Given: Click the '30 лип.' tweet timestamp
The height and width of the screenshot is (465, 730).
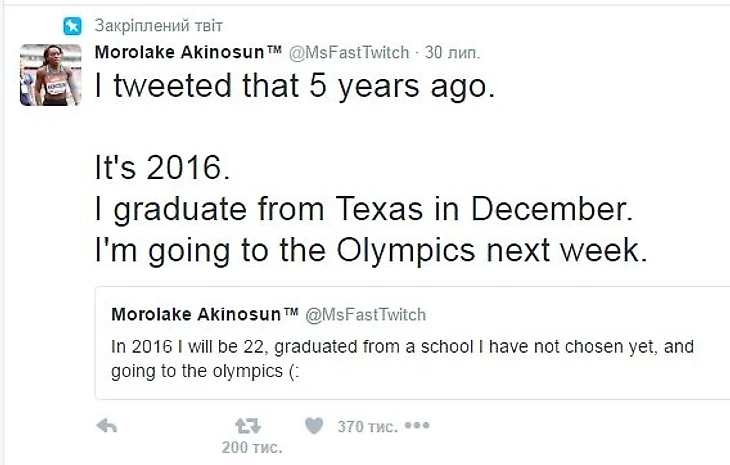Looking at the screenshot, I should [453, 51].
